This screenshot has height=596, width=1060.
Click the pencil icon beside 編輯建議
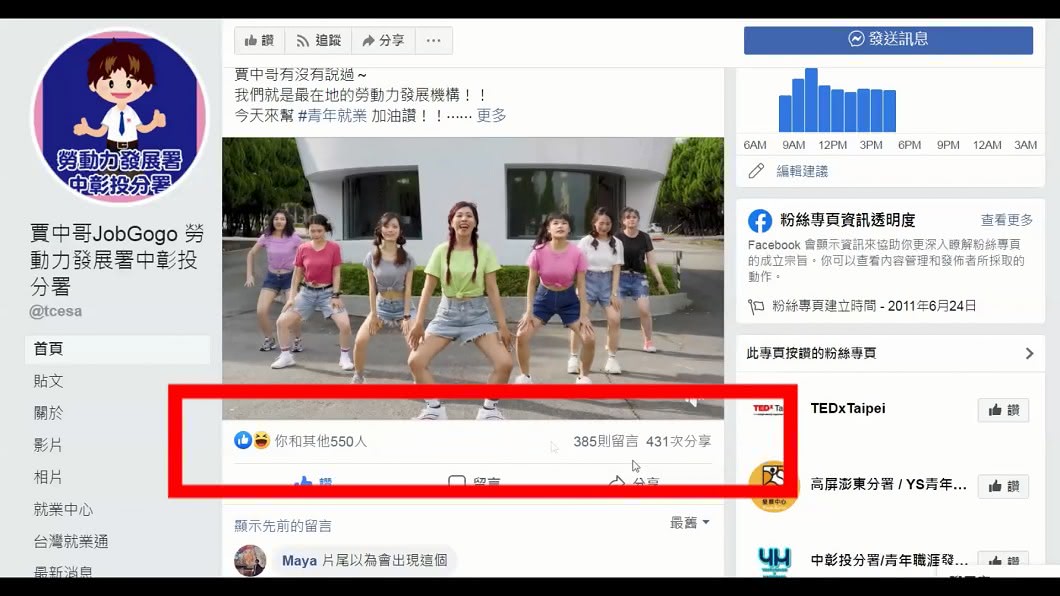[756, 171]
